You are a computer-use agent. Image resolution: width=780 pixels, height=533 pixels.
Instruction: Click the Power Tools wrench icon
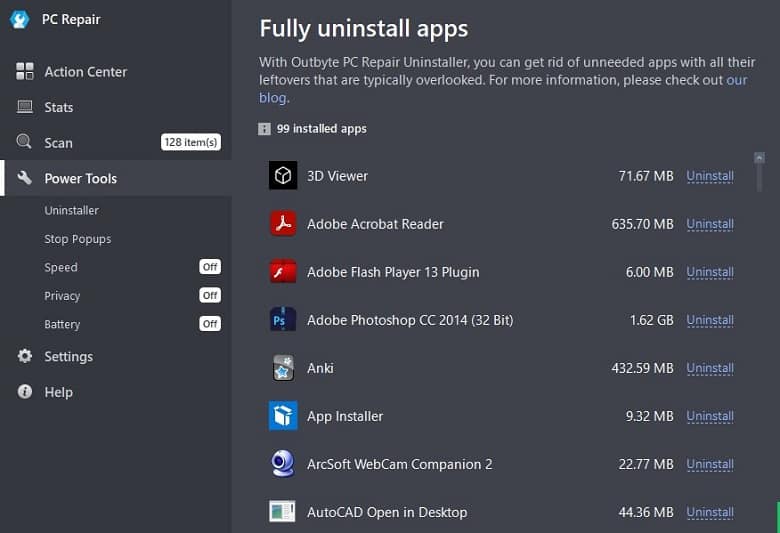[24, 178]
